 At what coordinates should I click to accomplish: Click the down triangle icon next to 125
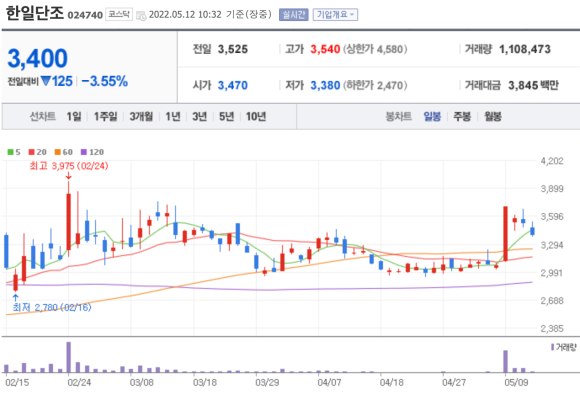pyautogui.click(x=45, y=81)
